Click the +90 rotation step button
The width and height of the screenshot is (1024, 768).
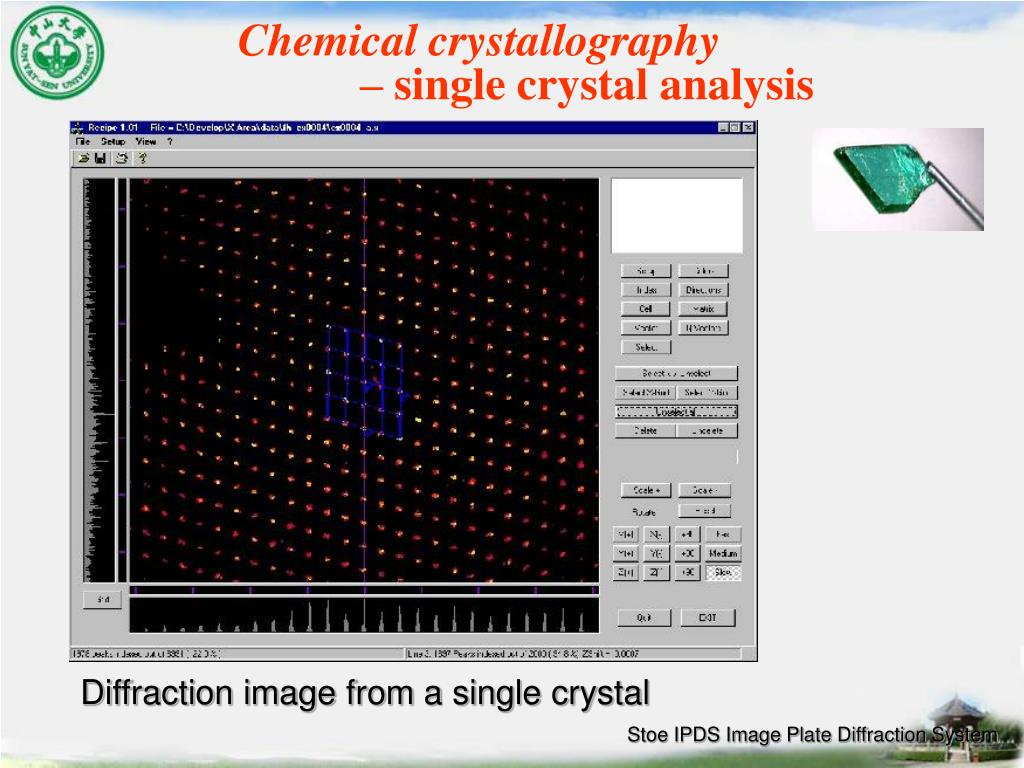tap(688, 572)
